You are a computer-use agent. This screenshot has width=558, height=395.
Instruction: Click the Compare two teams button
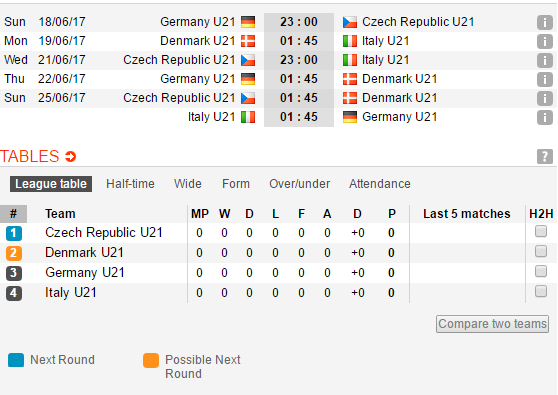pos(492,324)
